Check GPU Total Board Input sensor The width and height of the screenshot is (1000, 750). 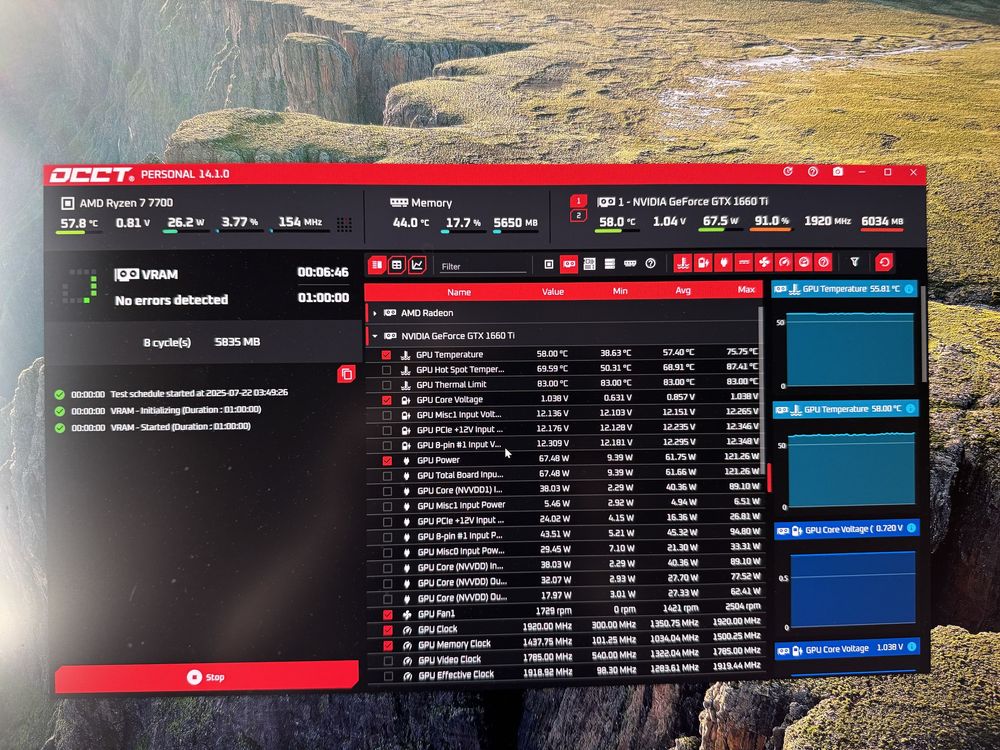click(x=387, y=476)
